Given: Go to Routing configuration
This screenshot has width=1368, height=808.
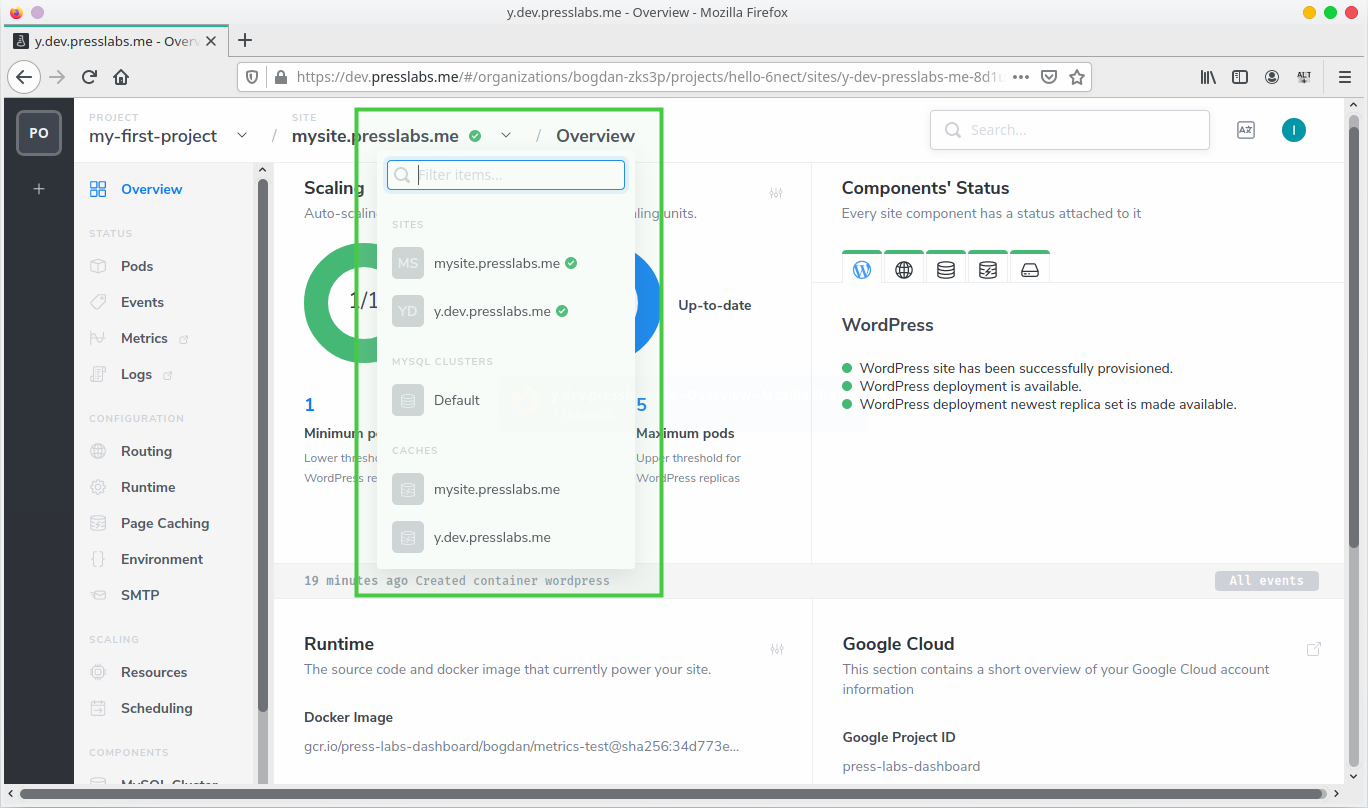Looking at the screenshot, I should [130, 451].
